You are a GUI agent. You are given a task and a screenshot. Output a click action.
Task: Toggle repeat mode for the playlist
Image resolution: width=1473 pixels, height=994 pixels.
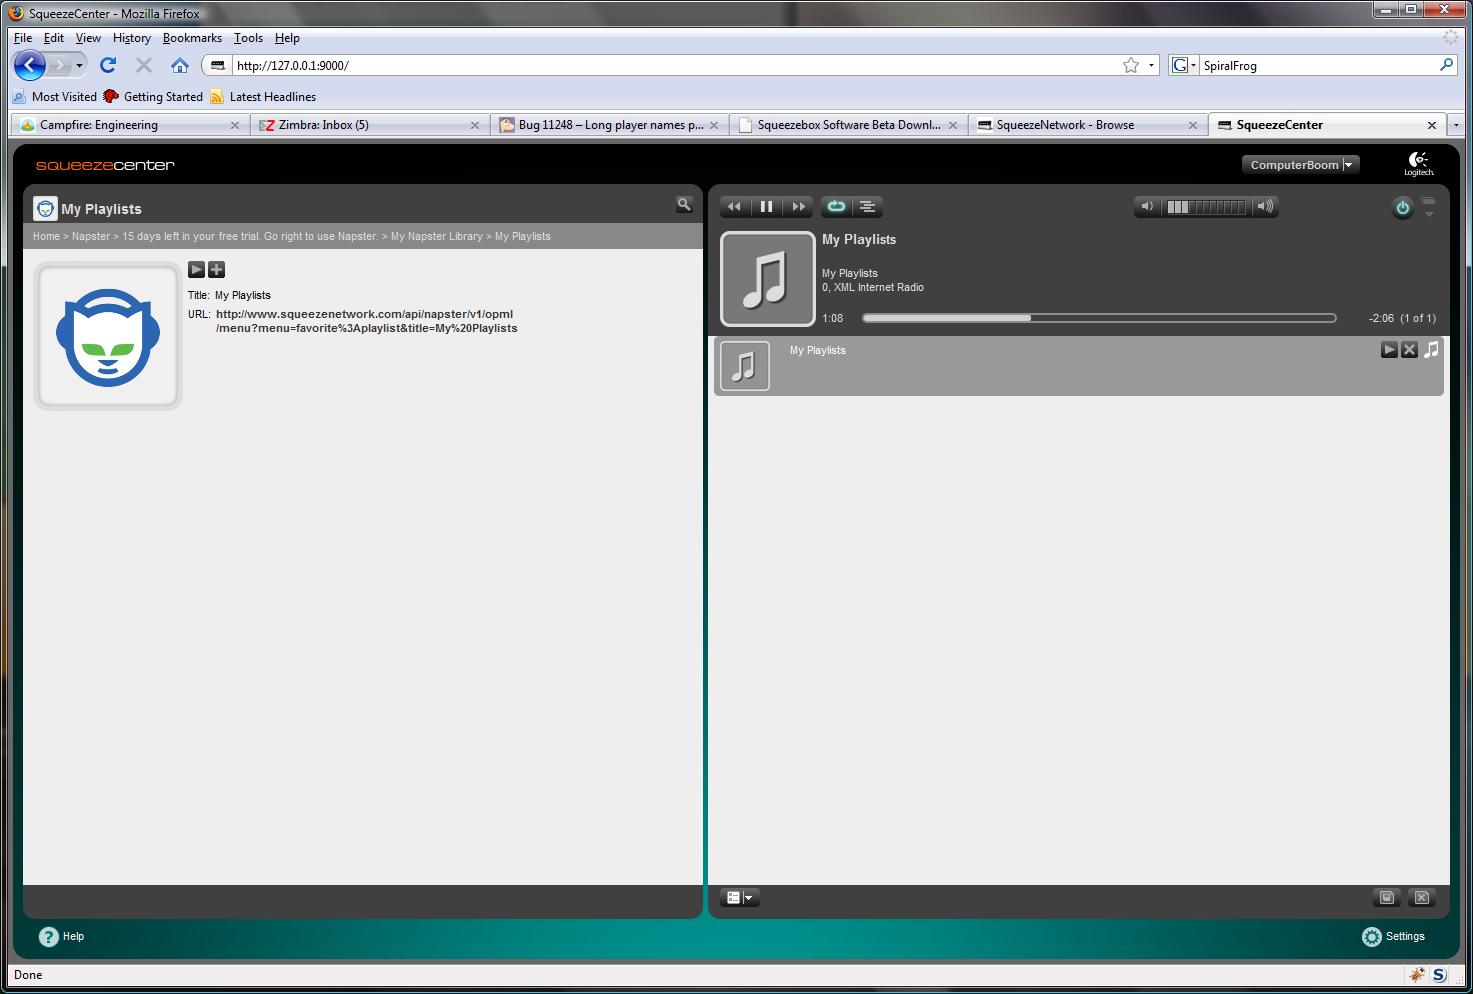coord(836,207)
